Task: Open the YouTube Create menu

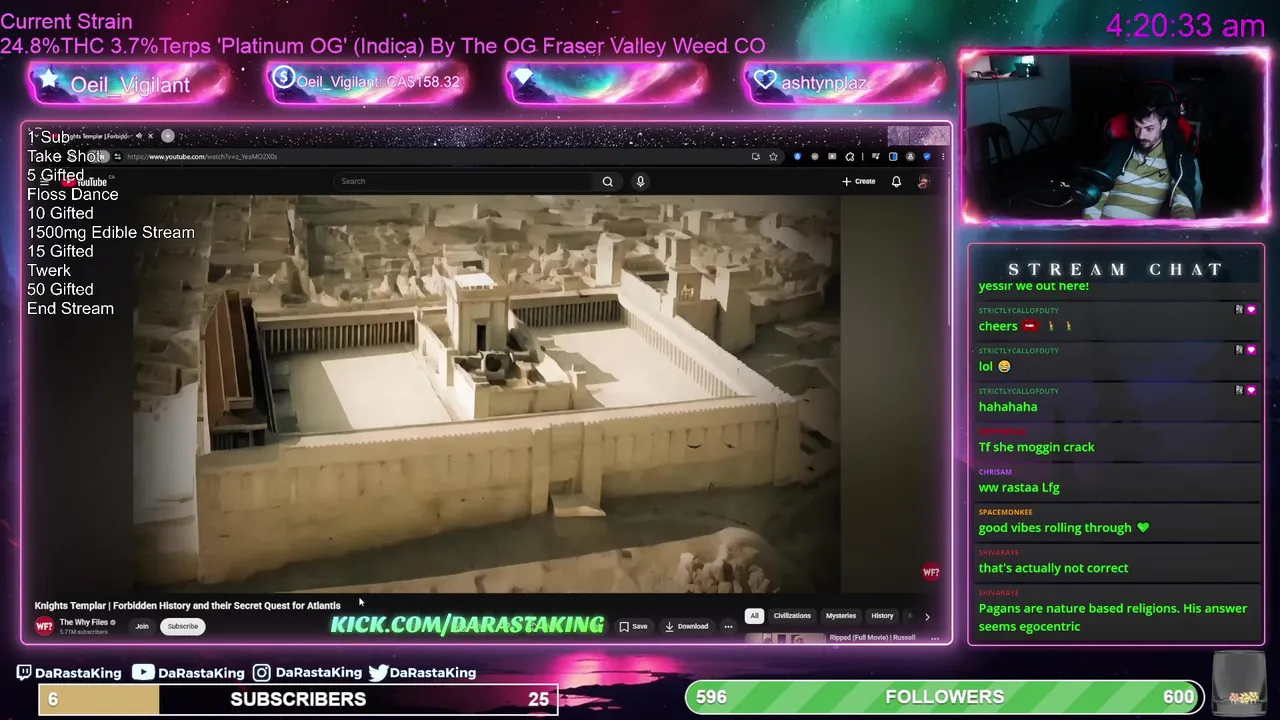Action: (858, 181)
